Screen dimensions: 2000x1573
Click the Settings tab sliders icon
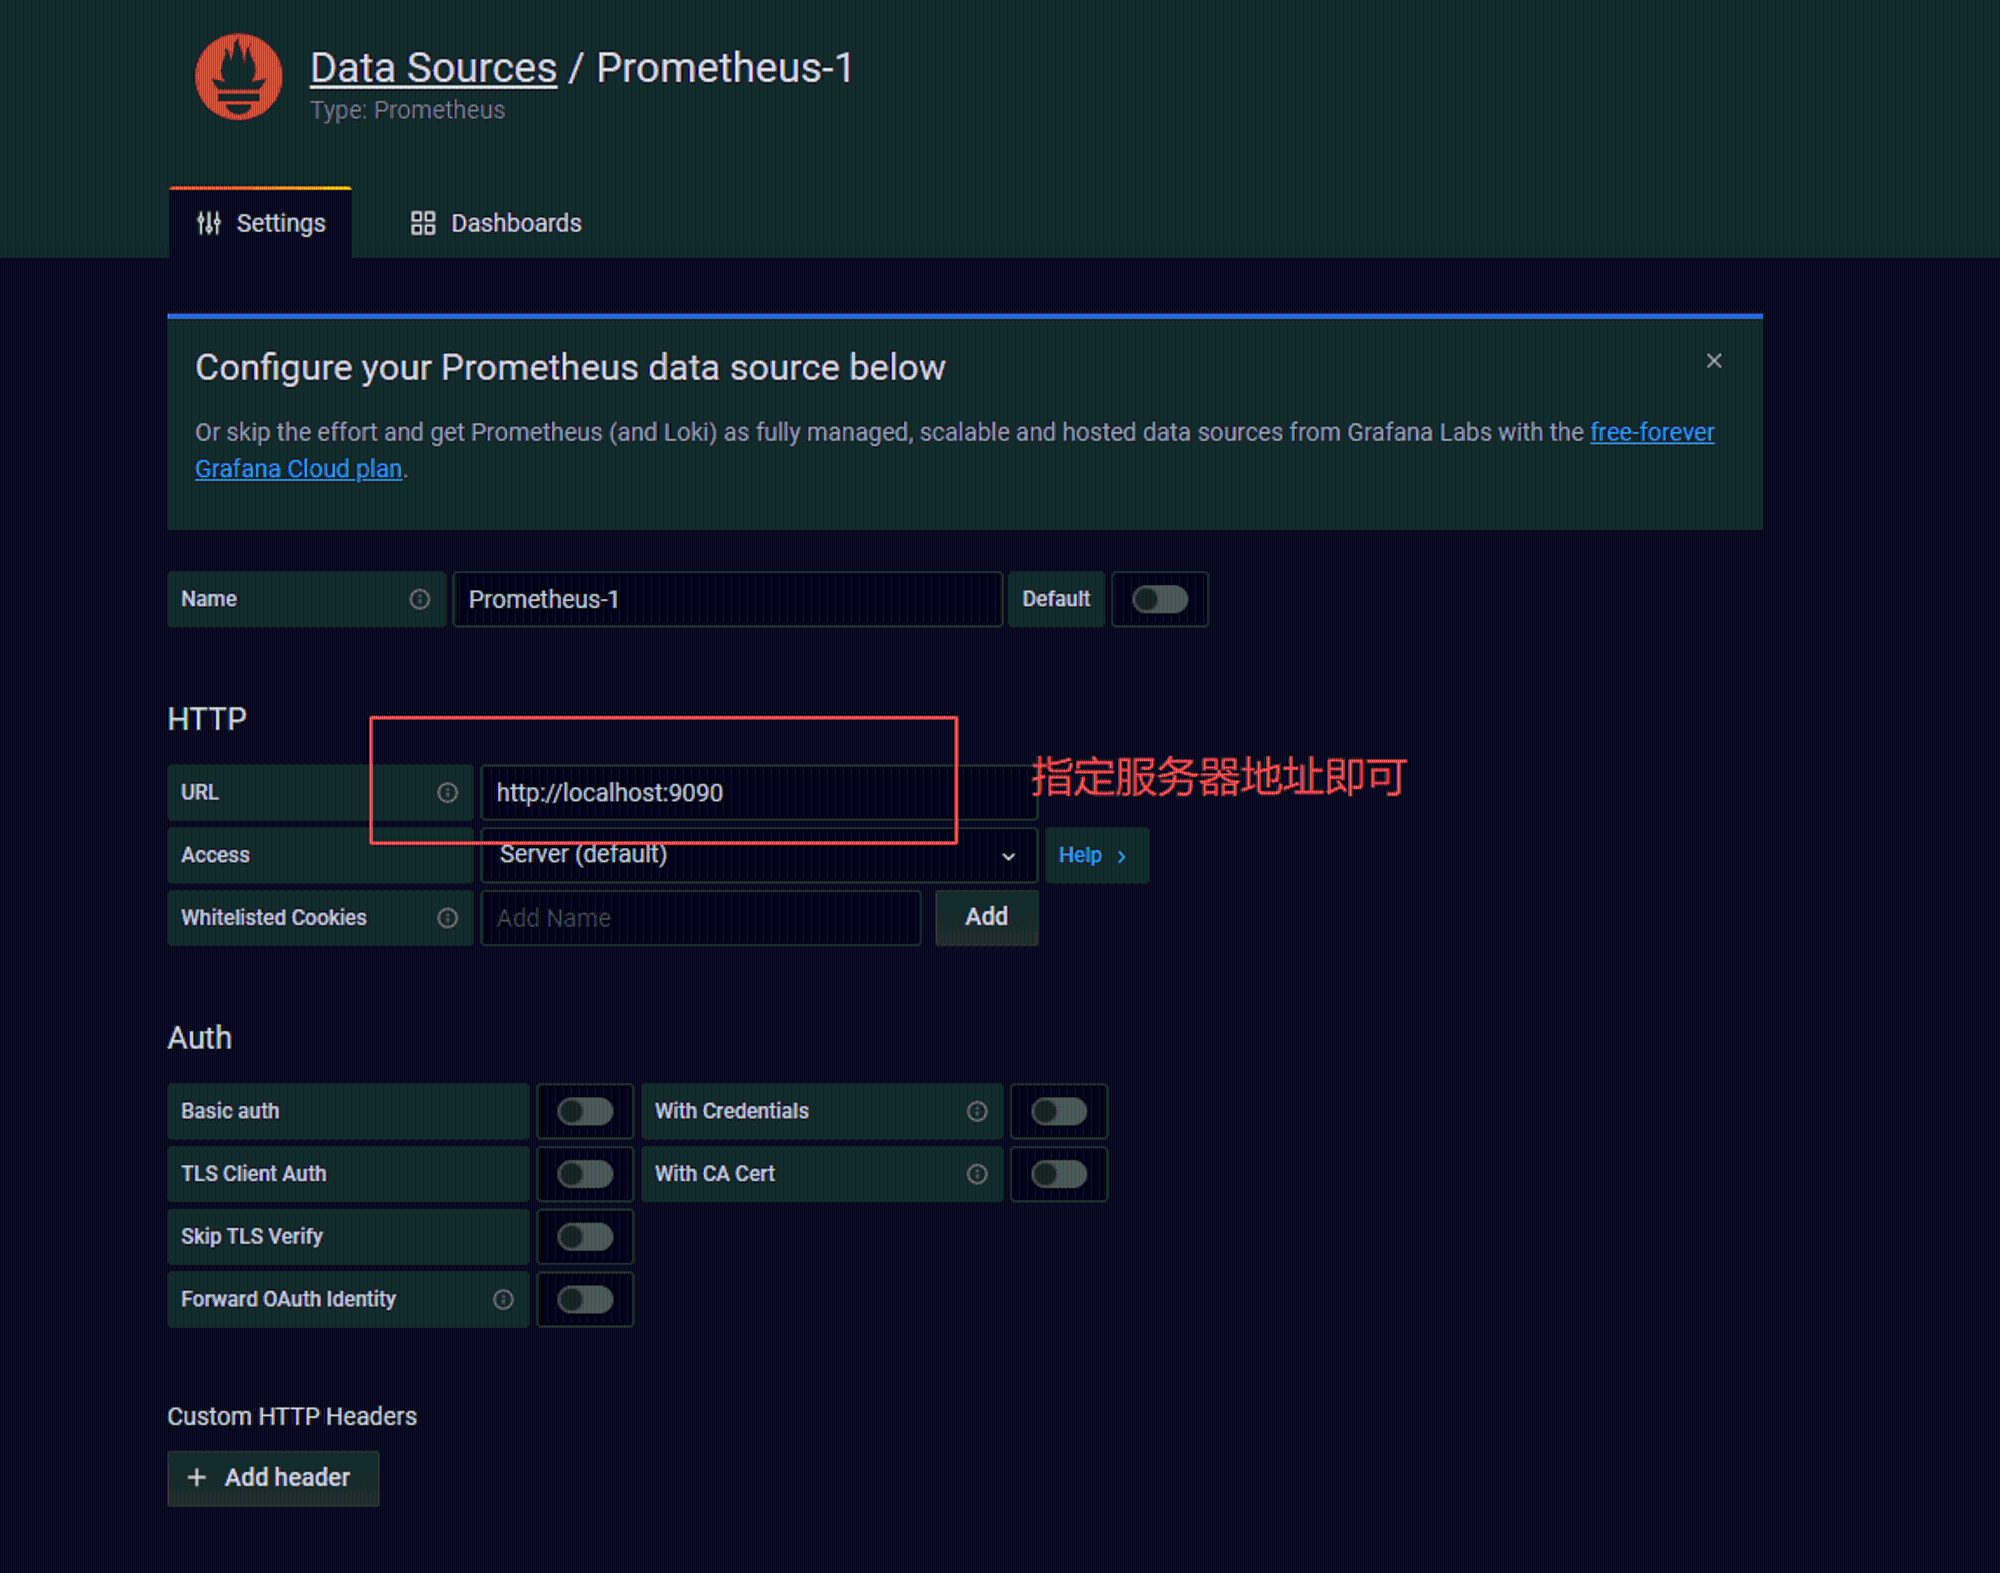209,223
